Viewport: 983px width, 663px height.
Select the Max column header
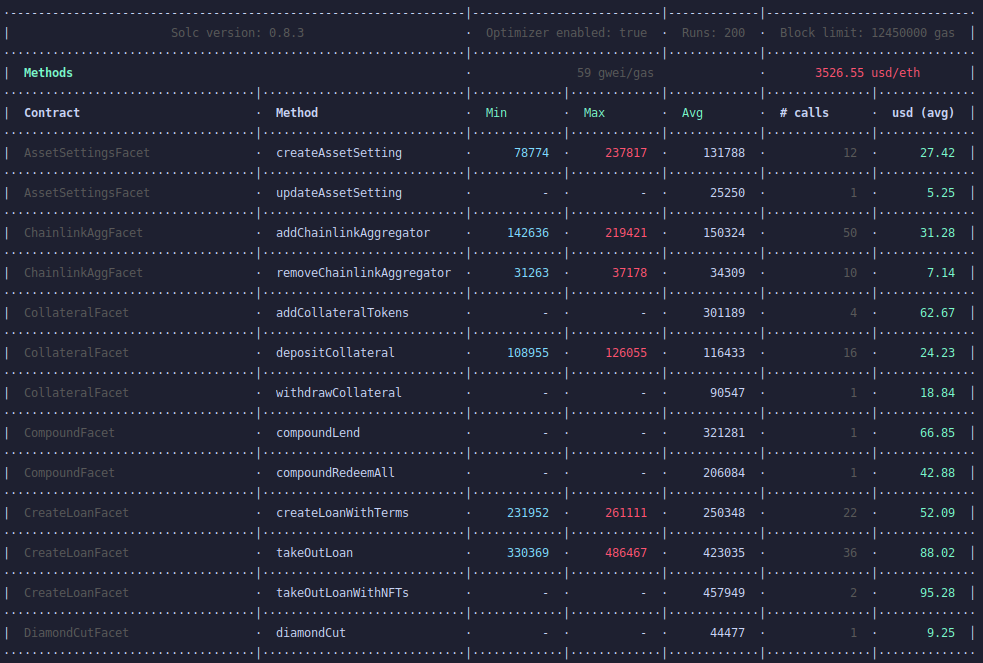594,113
